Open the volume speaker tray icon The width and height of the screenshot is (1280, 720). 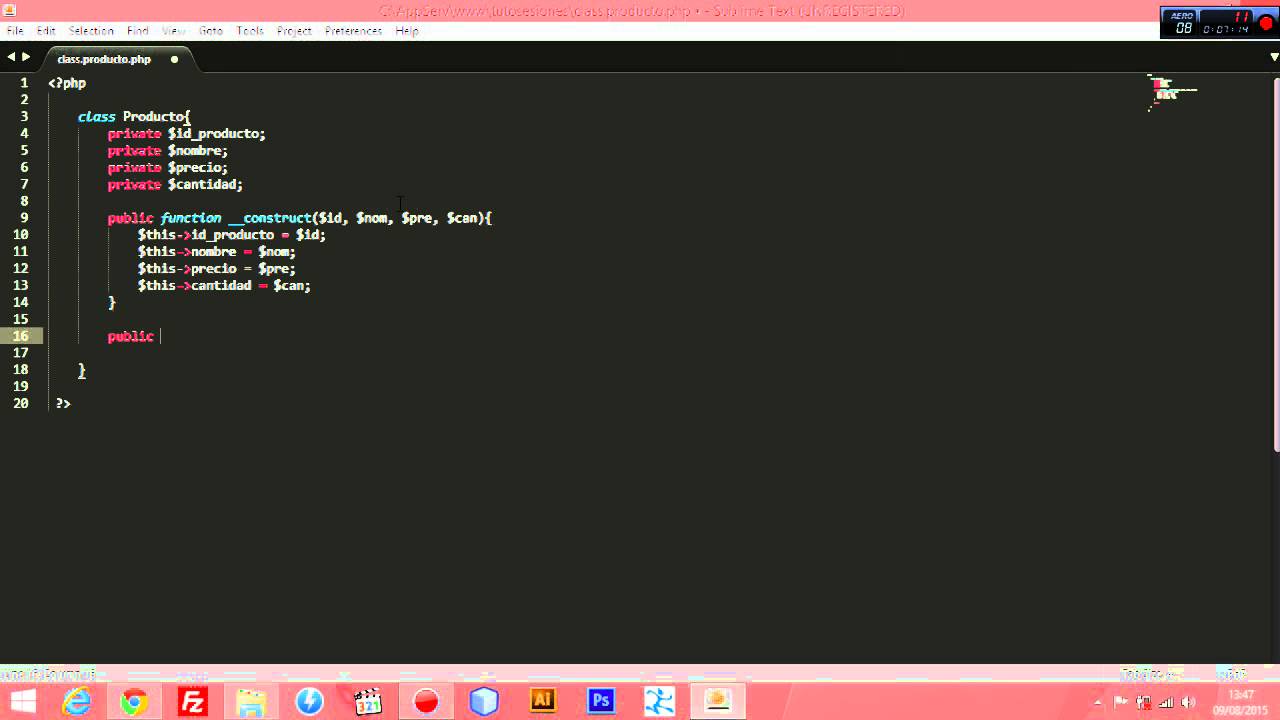(x=1188, y=702)
